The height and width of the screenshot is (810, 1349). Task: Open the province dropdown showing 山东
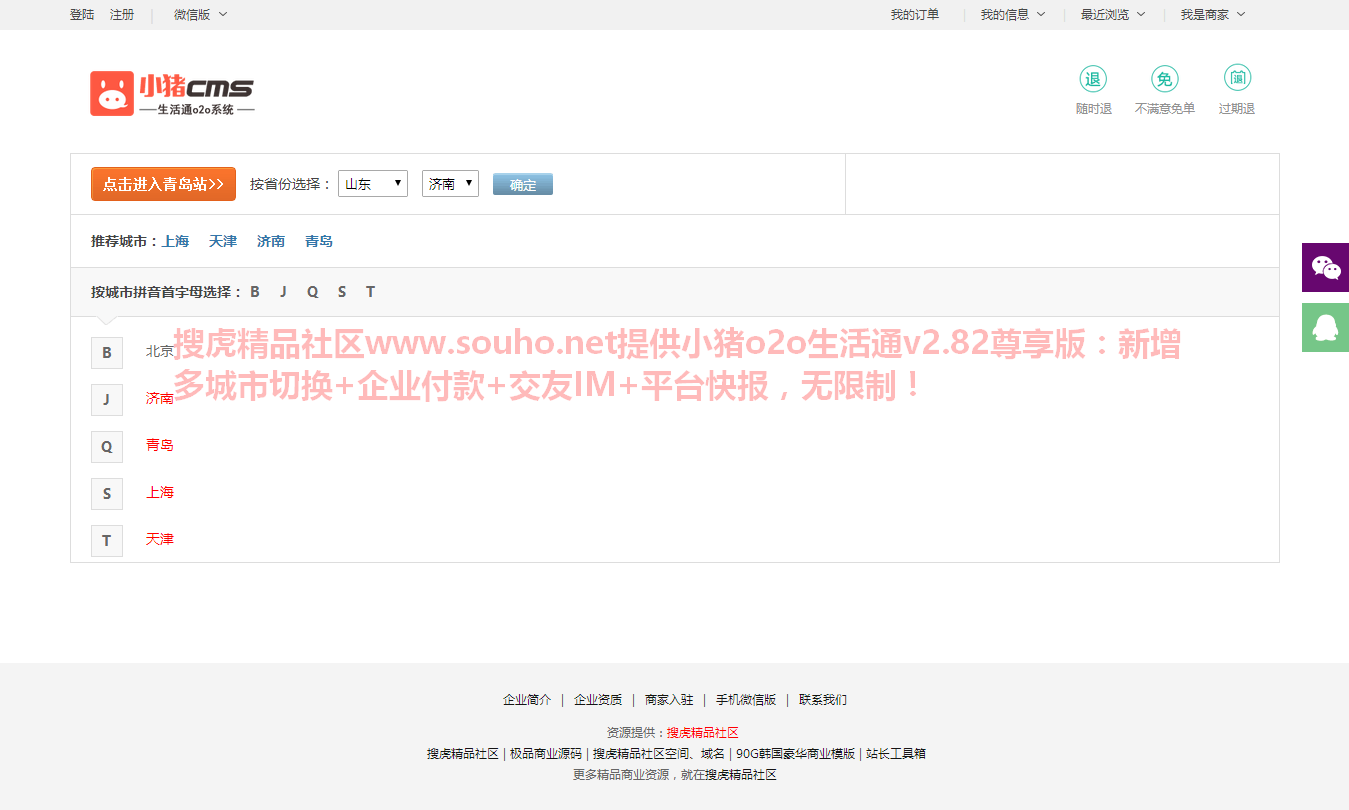[x=373, y=183]
